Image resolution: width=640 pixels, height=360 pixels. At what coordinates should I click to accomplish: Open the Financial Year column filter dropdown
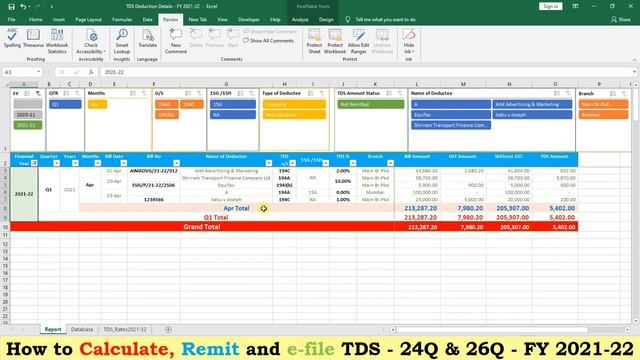(x=34, y=163)
